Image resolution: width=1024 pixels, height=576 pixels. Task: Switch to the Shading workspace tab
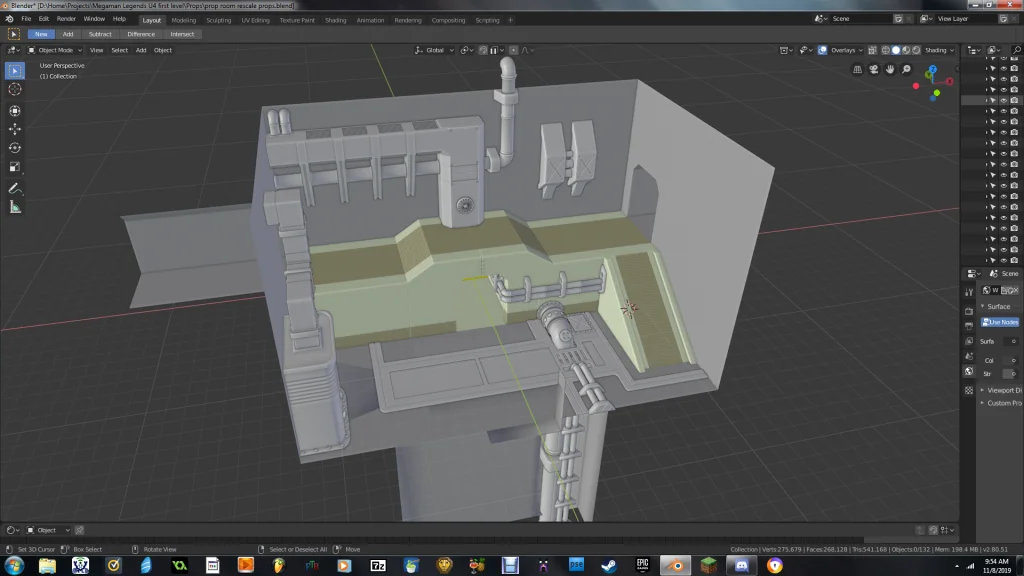[x=336, y=20]
